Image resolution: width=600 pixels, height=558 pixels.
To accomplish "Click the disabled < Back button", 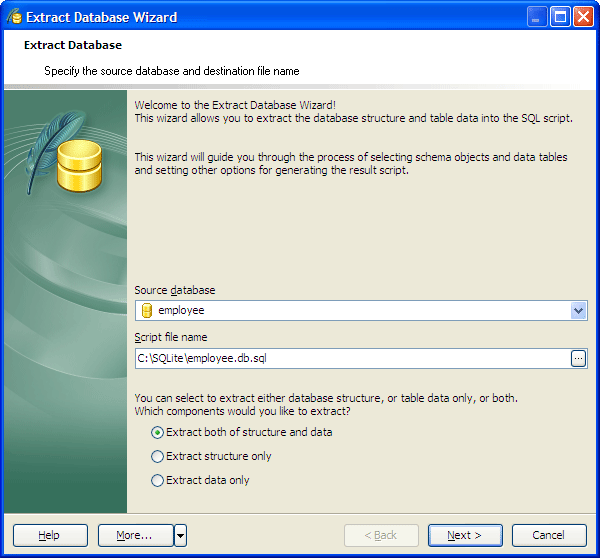I will (x=381, y=535).
